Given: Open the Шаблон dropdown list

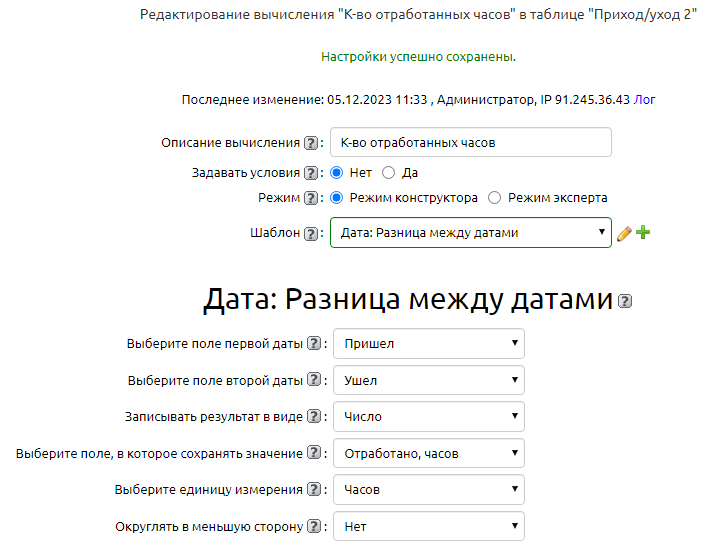Looking at the screenshot, I should click(x=470, y=233).
